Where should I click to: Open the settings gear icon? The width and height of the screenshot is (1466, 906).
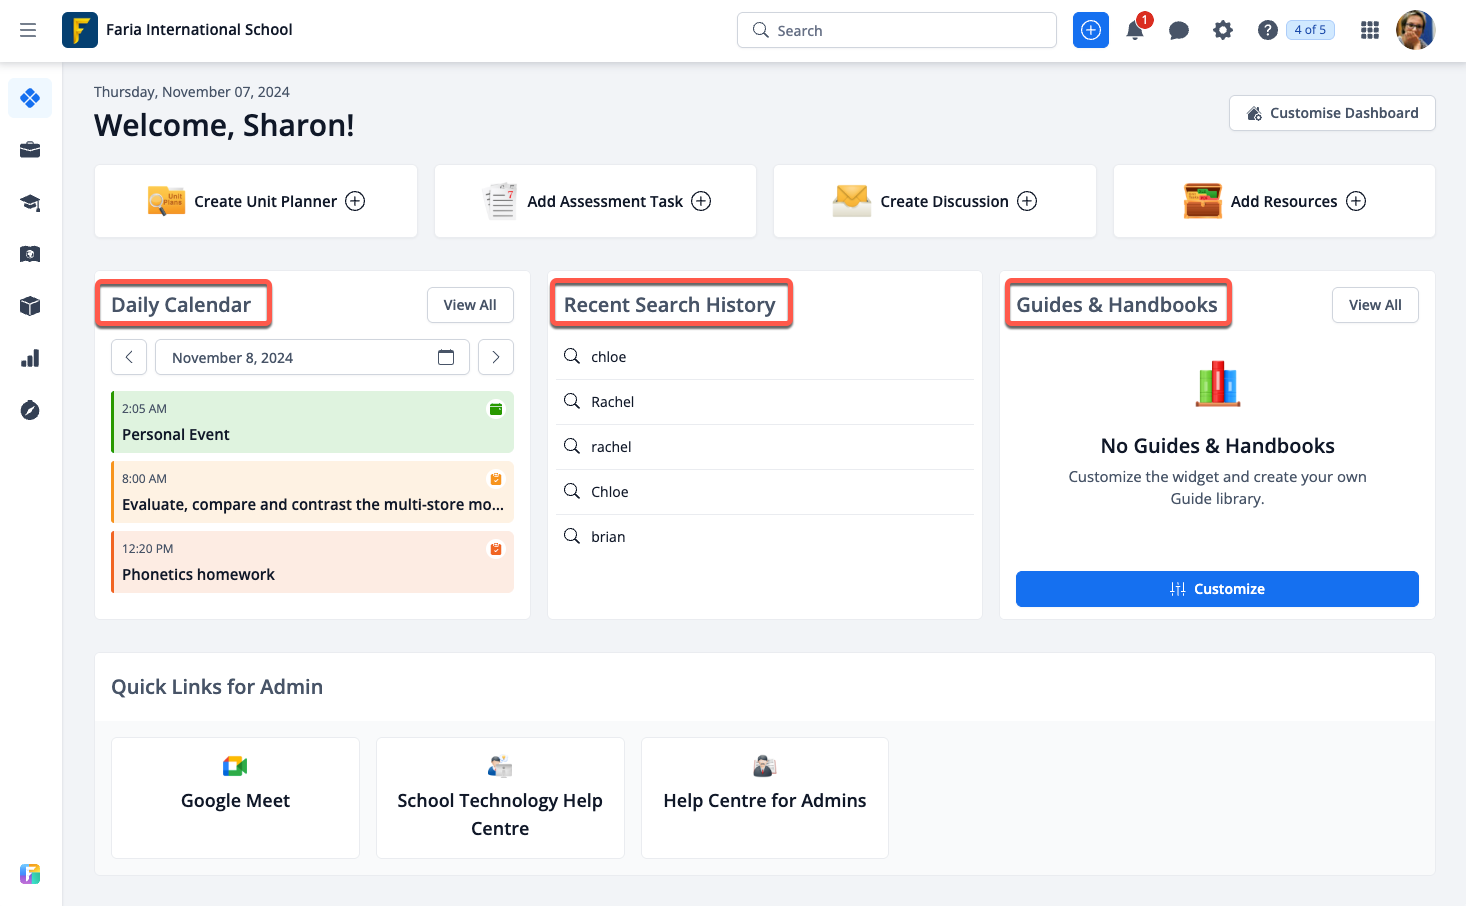(x=1223, y=30)
